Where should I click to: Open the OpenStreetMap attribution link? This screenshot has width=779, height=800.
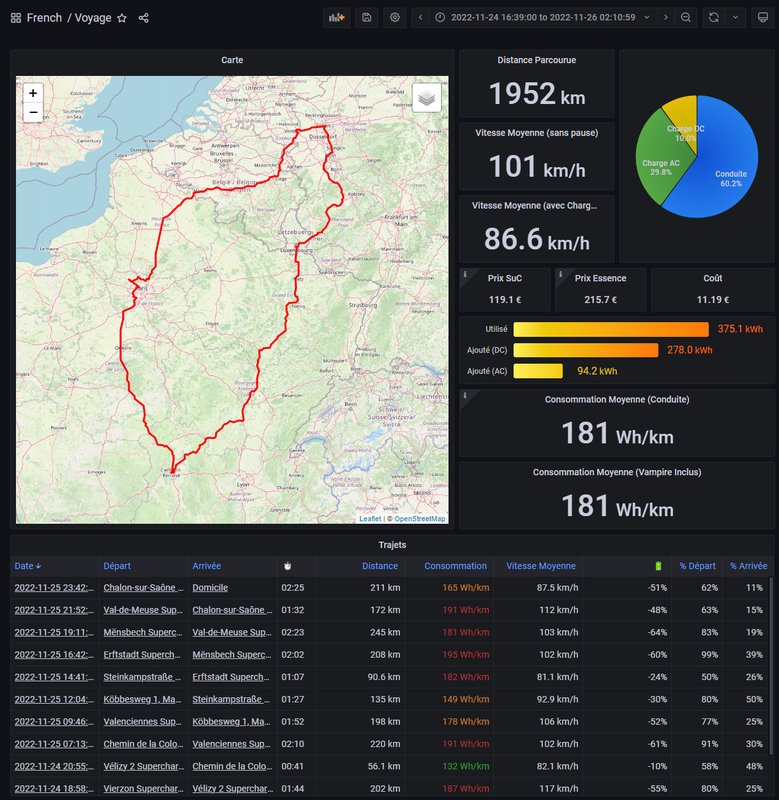(x=420, y=518)
